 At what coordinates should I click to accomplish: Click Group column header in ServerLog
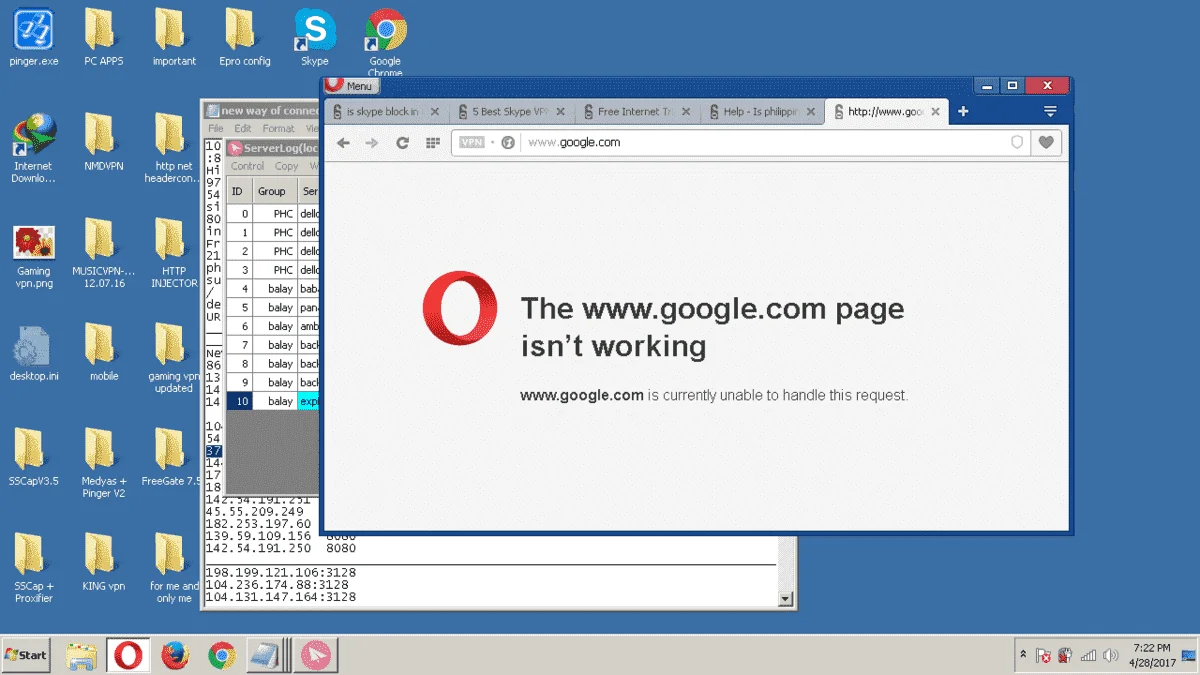point(274,191)
